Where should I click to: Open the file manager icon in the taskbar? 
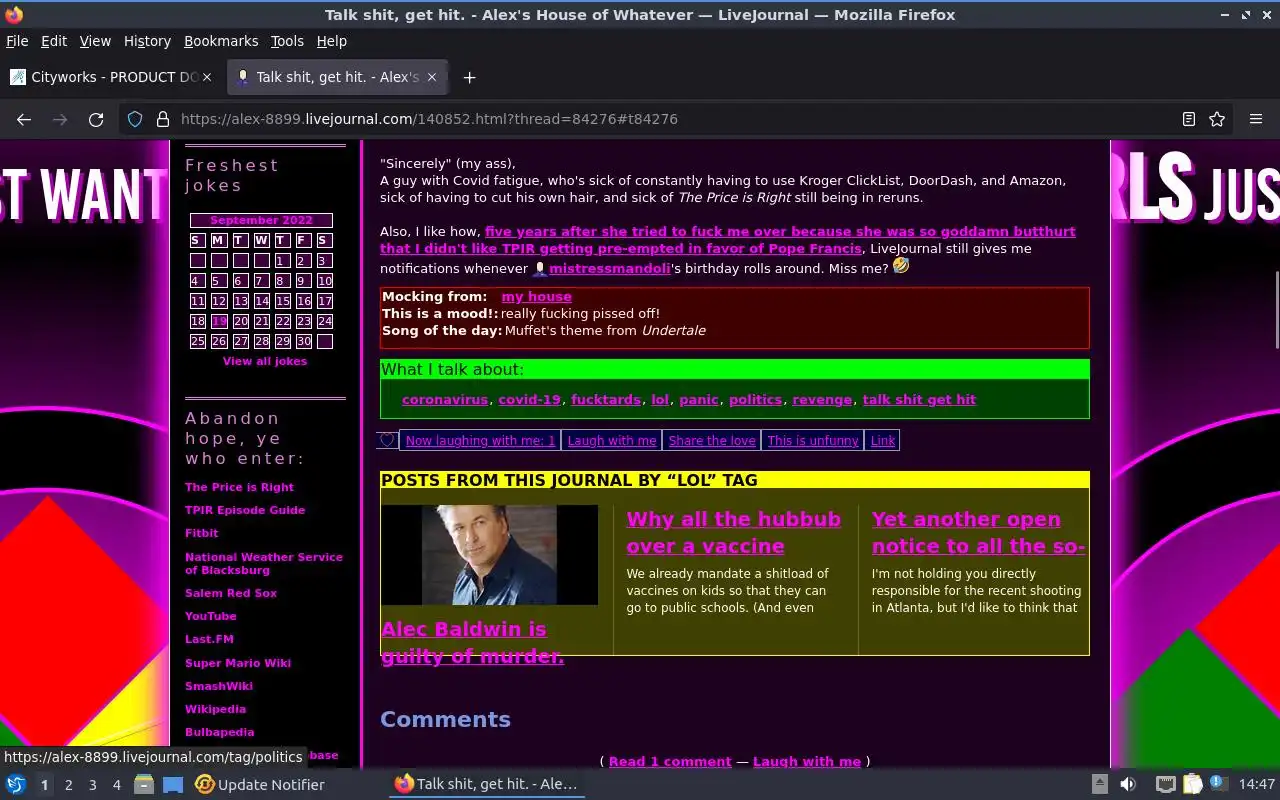tap(144, 784)
